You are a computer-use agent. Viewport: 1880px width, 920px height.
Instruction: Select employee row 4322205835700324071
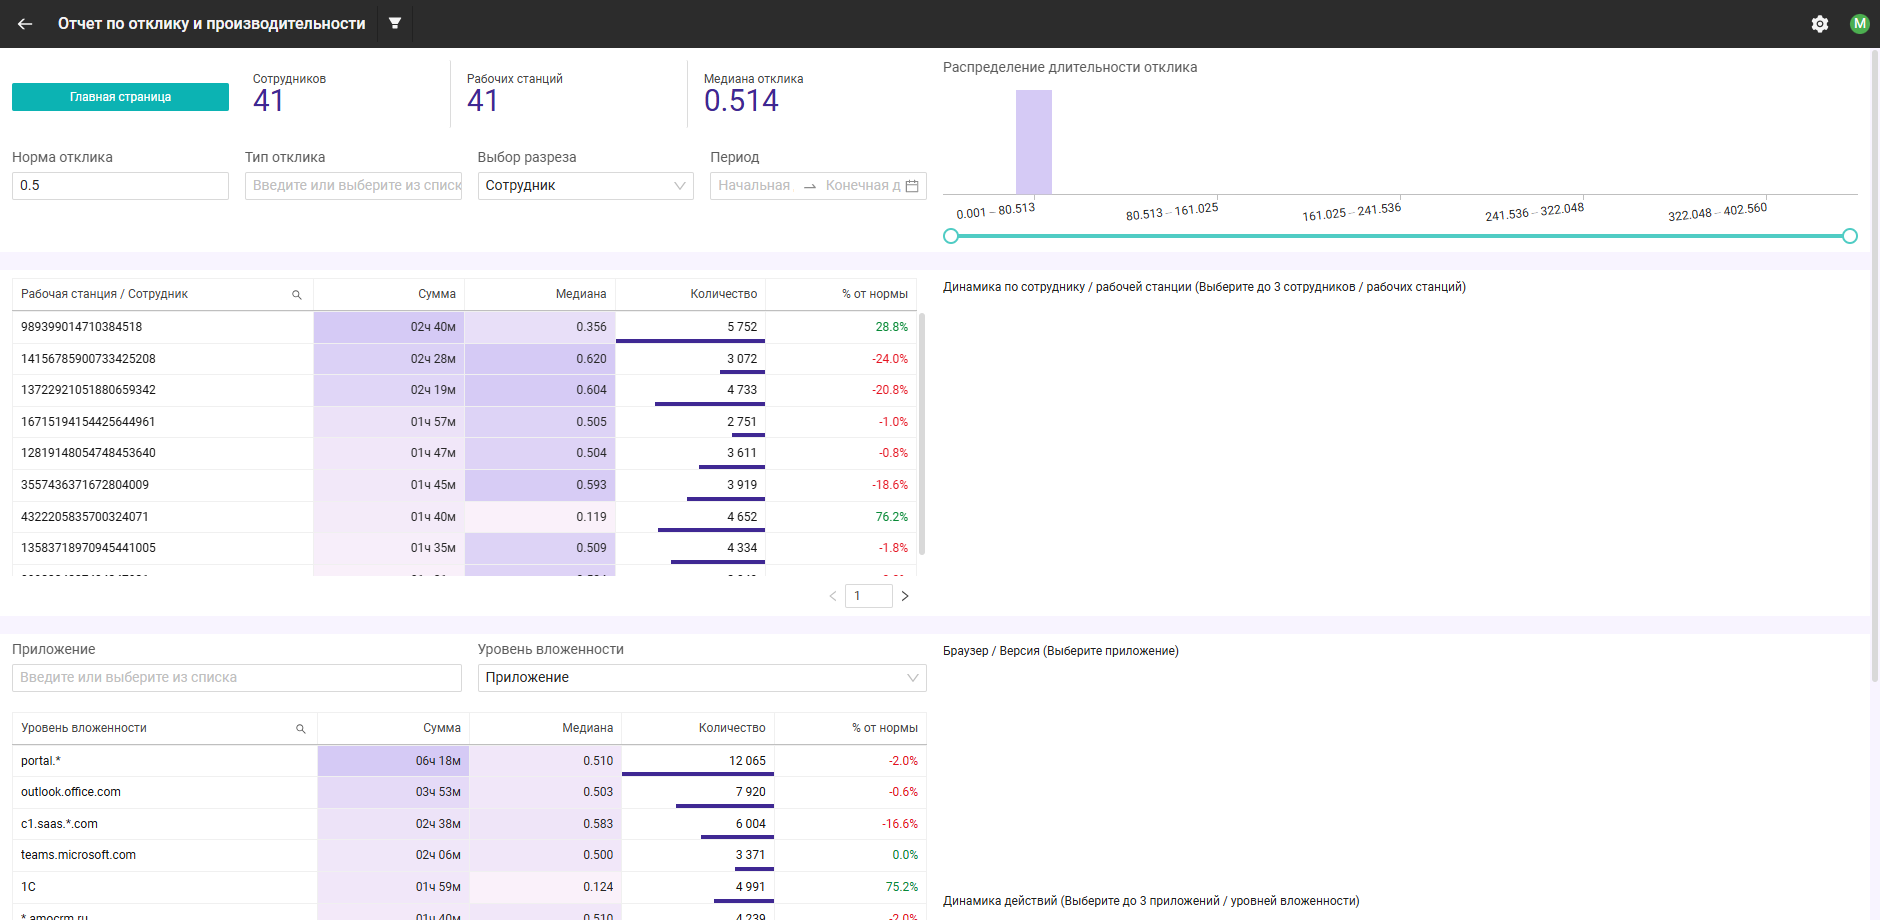pos(464,517)
